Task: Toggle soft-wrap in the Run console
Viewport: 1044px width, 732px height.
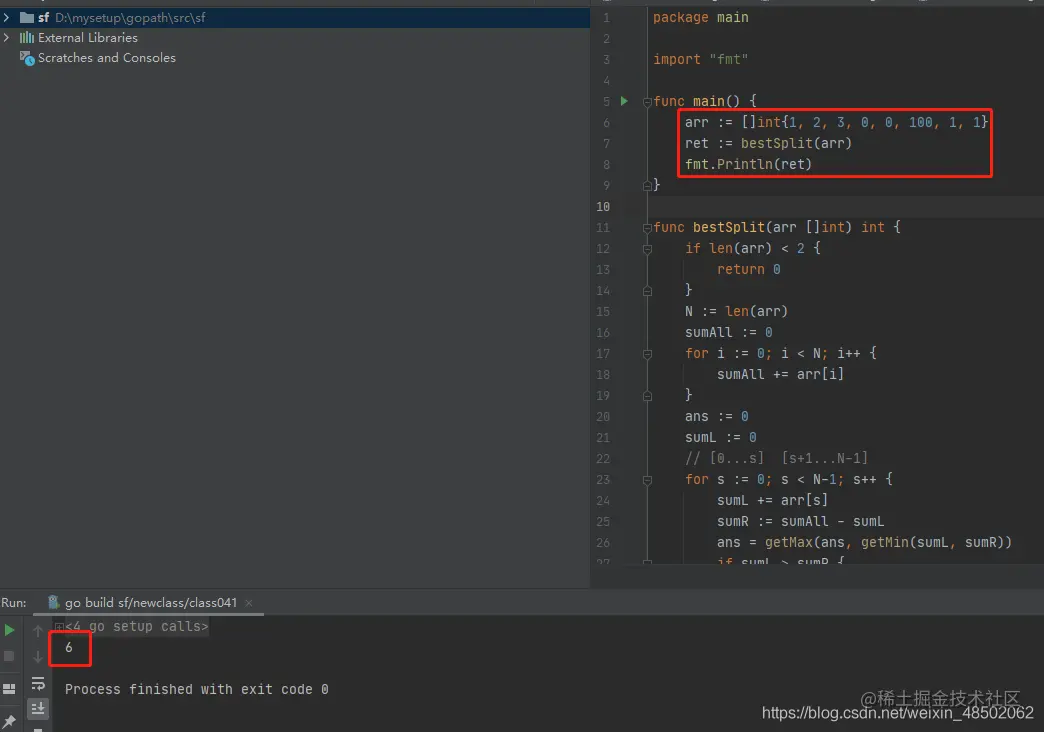Action: pos(38,683)
